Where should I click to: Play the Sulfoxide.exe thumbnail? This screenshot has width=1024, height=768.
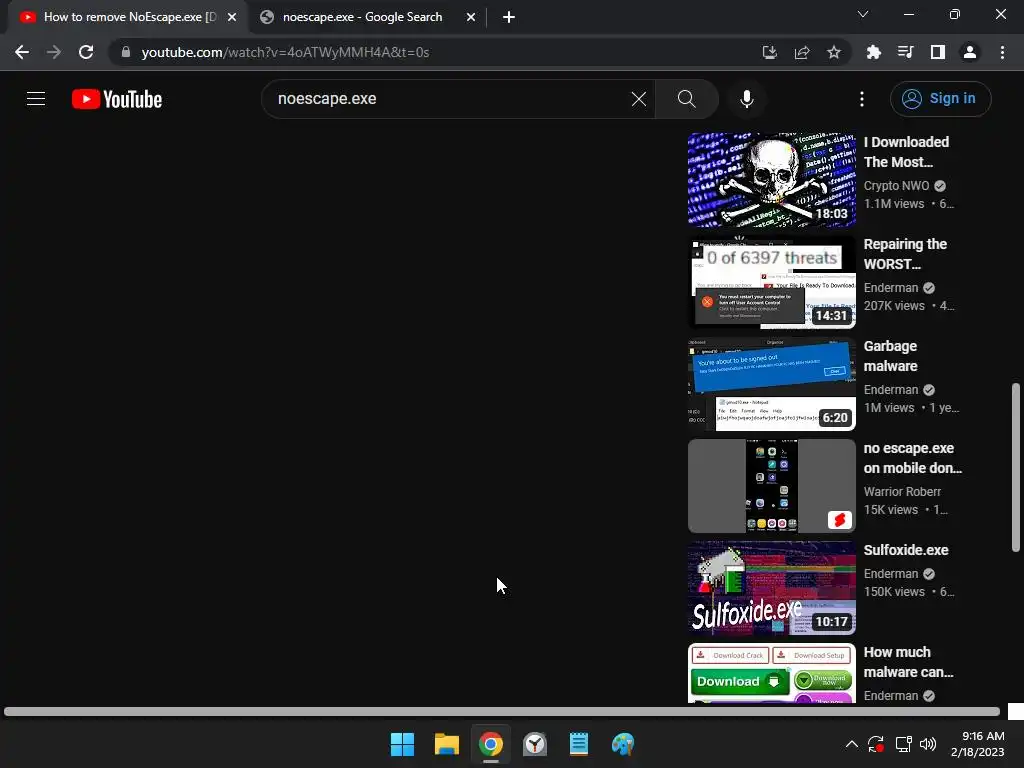tap(771, 588)
